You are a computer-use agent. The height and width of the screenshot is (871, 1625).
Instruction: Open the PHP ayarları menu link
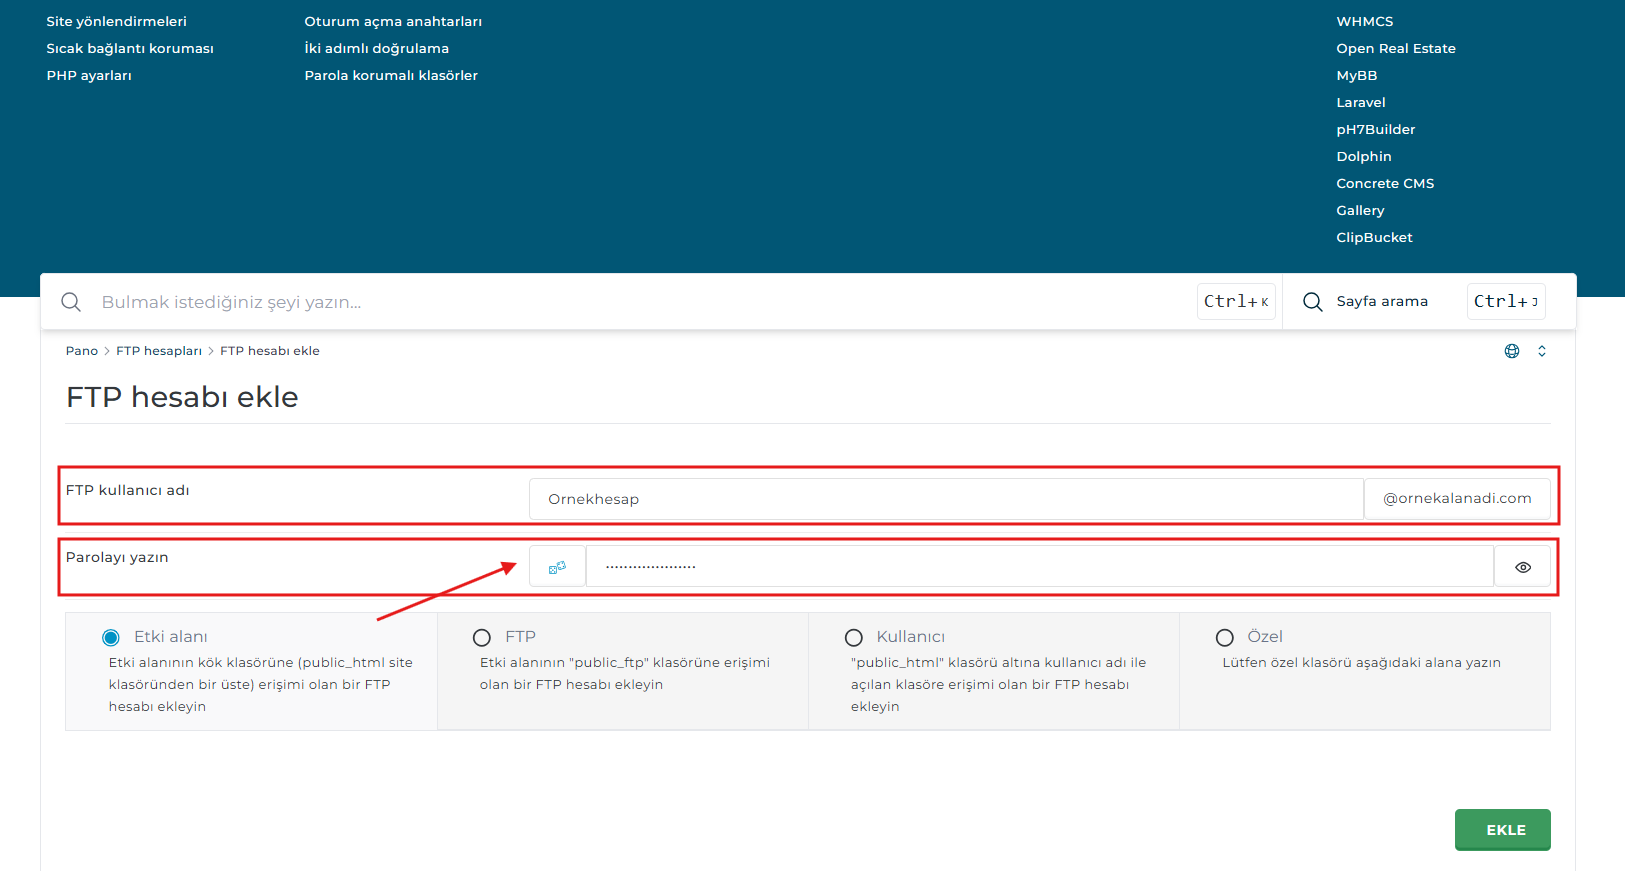coord(89,76)
